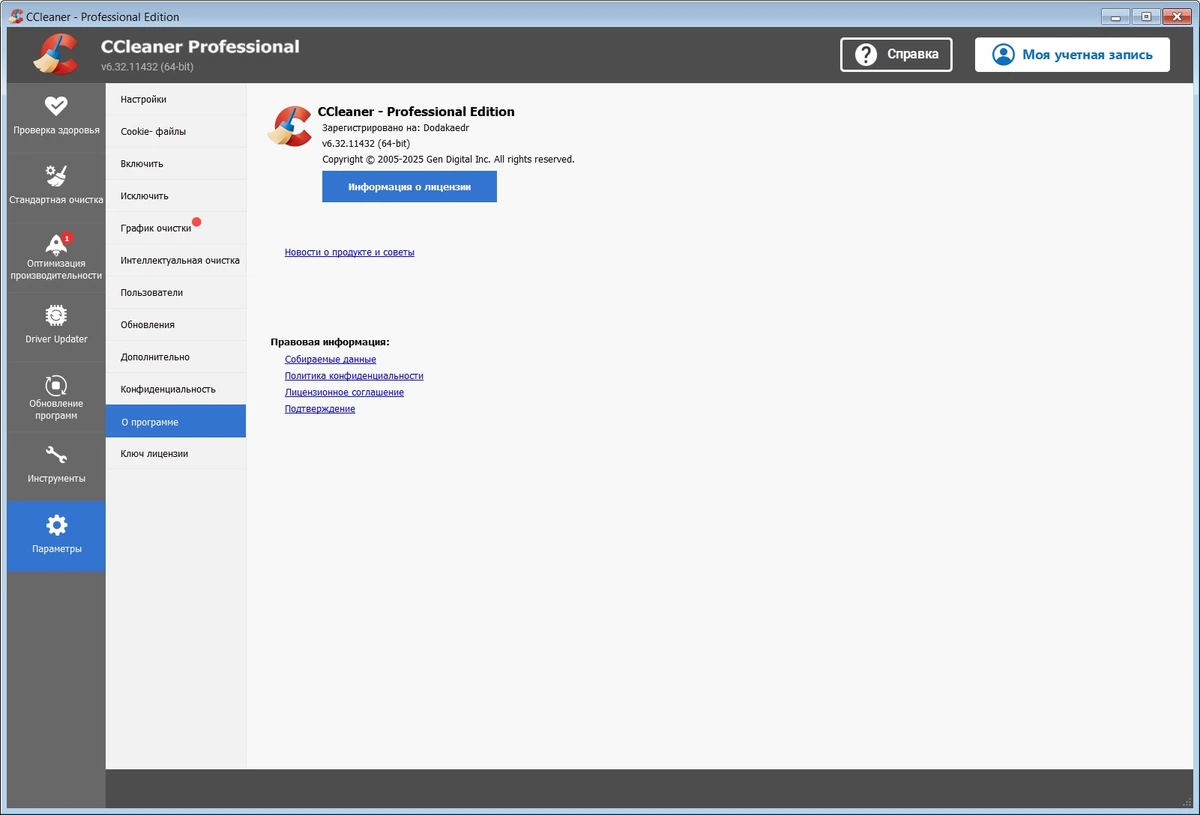The height and width of the screenshot is (815, 1200).
Task: Open Новости о продукте и советы link
Action: pos(349,252)
